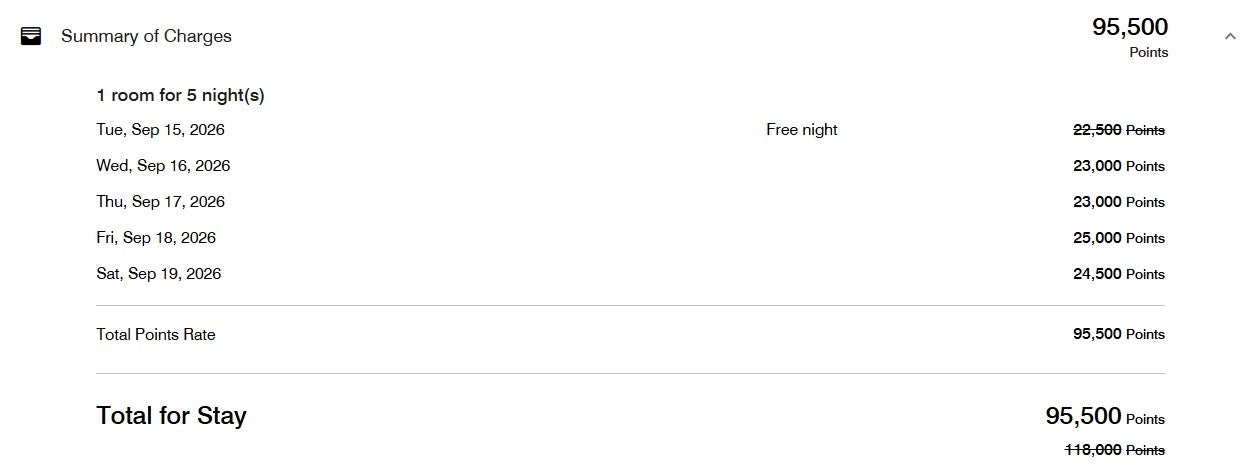Click the struck-through 22,500 Points value
The height and width of the screenshot is (468, 1255).
(x=1119, y=130)
